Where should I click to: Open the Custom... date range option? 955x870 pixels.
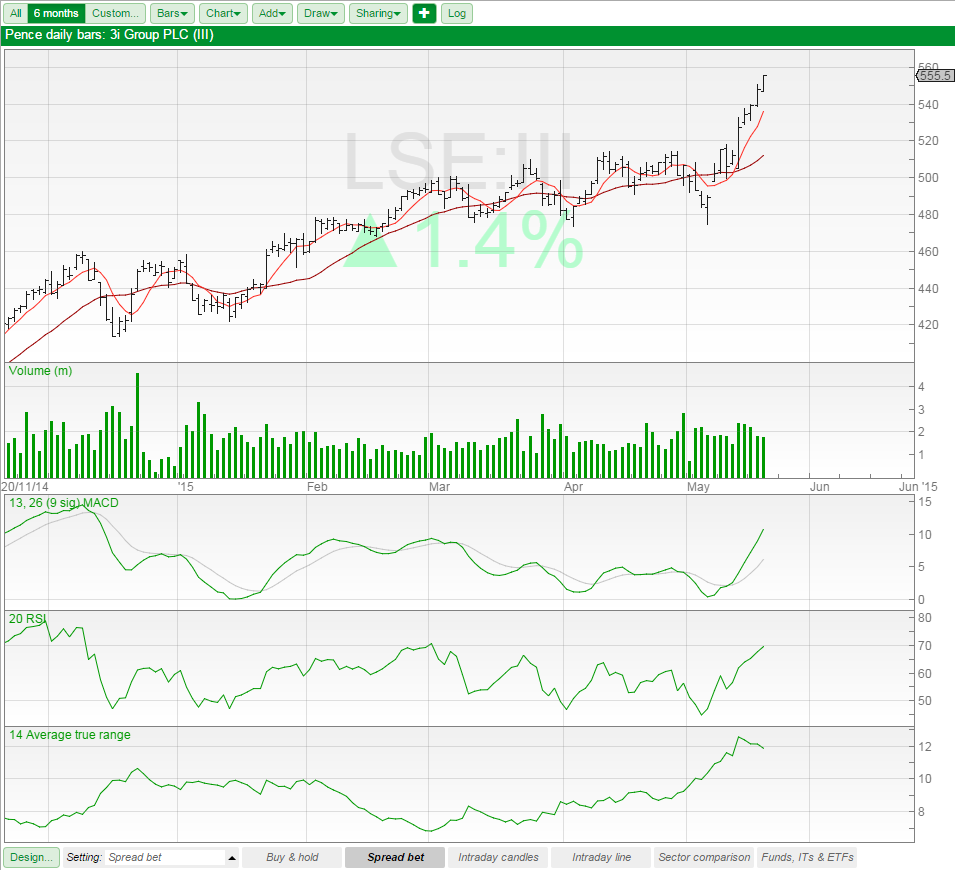[x=115, y=13]
